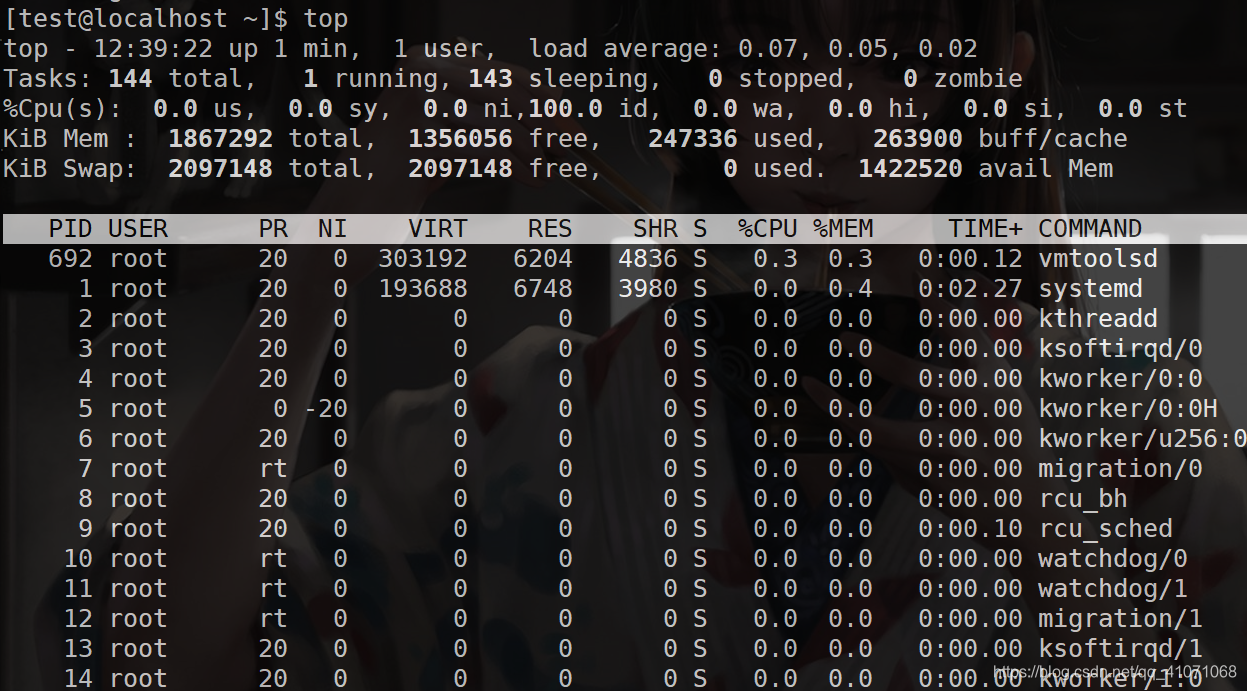This screenshot has width=1247, height=691.
Task: Click the ksoftirqd/1 process name
Action: [1120, 649]
